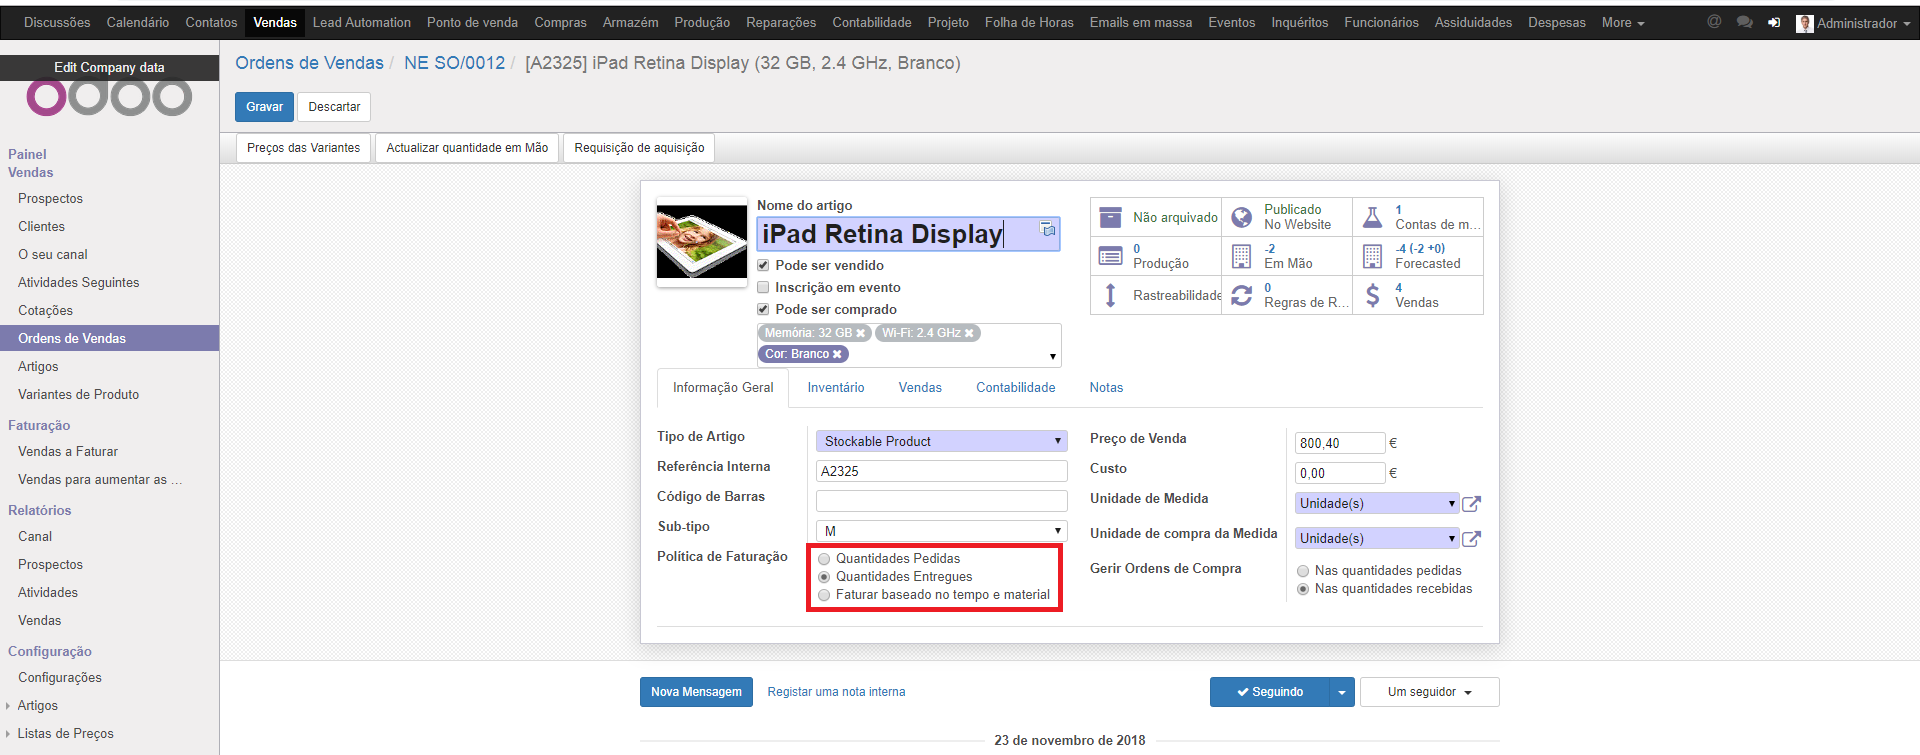Choose Nas quantidades recebidas radio
This screenshot has height=755, width=1920.
(1303, 589)
